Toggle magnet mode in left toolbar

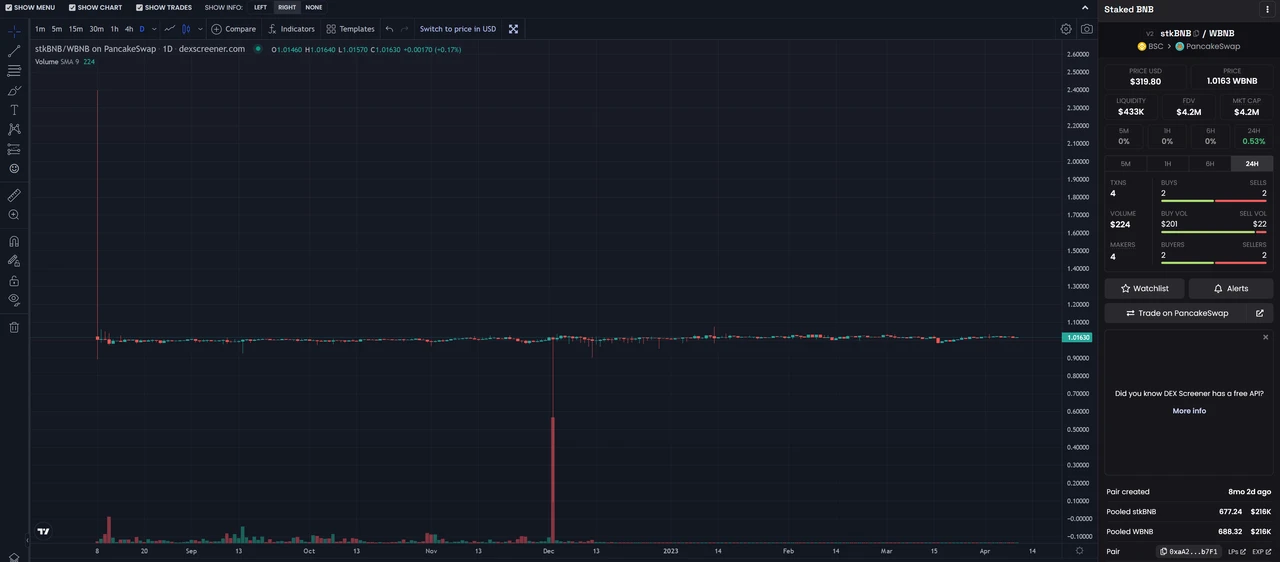click(14, 241)
